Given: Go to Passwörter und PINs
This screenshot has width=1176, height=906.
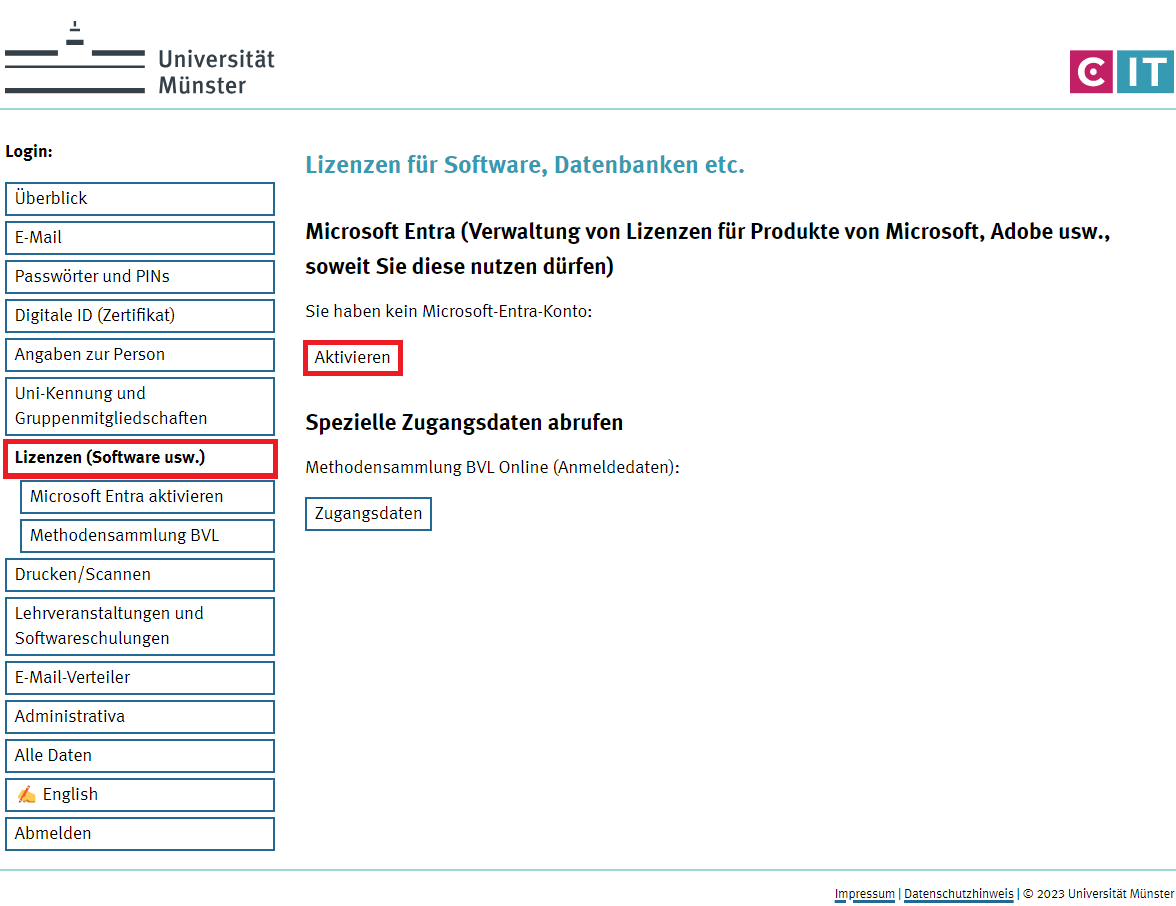Looking at the screenshot, I should (x=140, y=276).
